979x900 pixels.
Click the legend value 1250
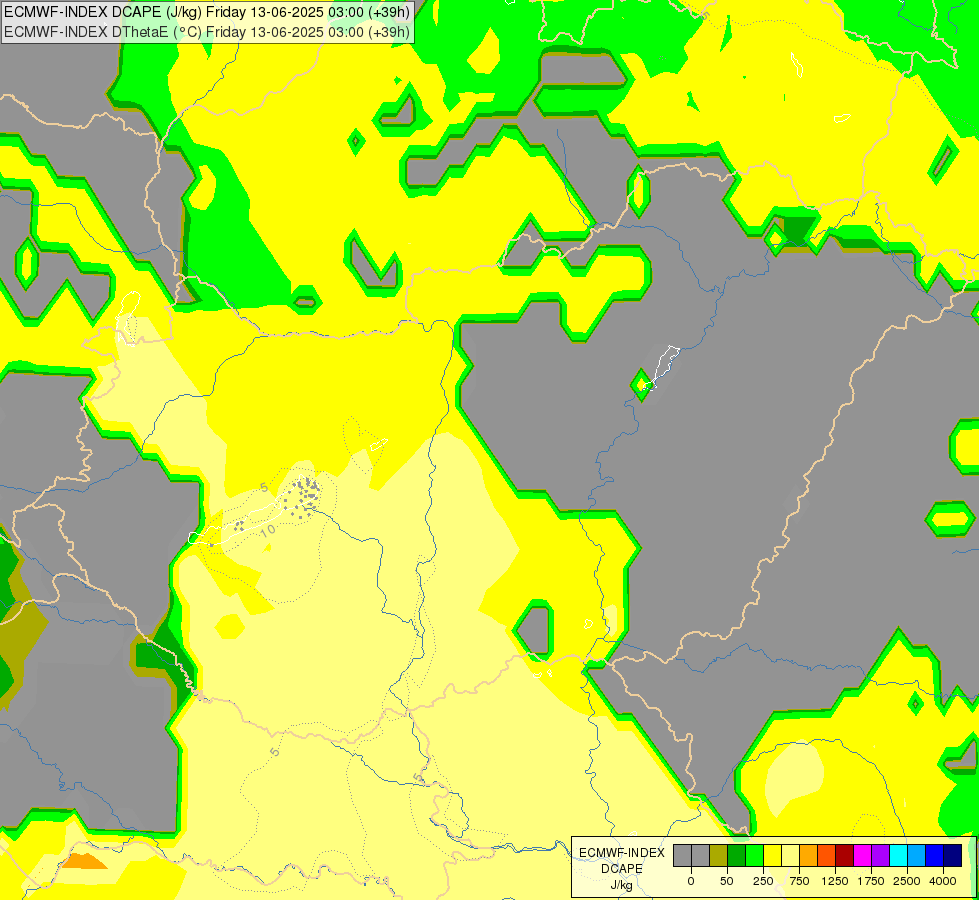tap(834, 881)
